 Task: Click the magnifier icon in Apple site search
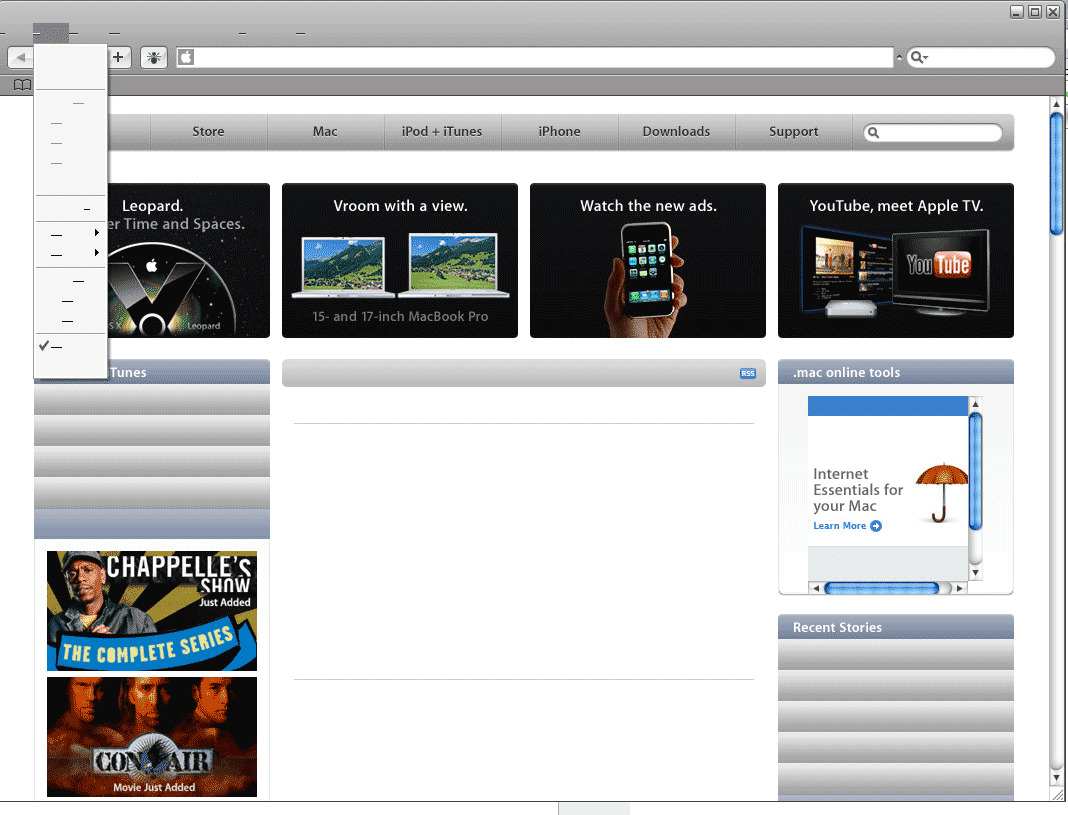tap(873, 133)
